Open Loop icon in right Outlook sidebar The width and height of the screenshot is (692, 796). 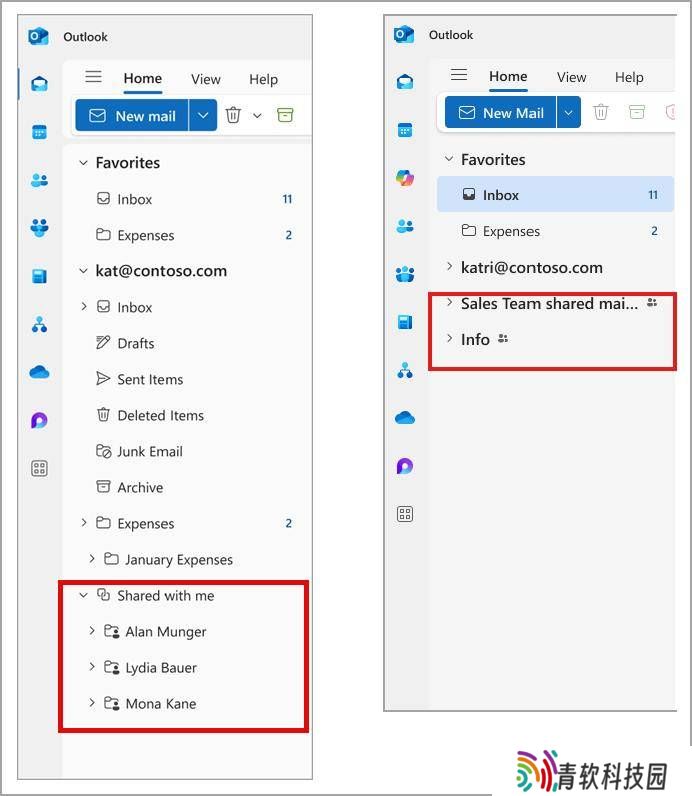[405, 466]
